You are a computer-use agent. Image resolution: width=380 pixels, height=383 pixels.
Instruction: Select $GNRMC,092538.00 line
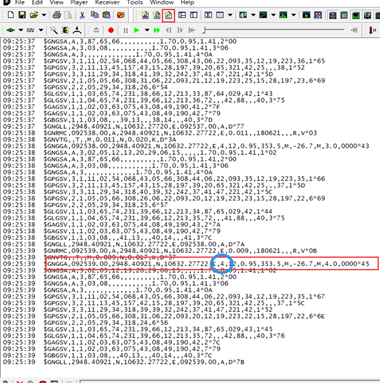[x=180, y=133]
